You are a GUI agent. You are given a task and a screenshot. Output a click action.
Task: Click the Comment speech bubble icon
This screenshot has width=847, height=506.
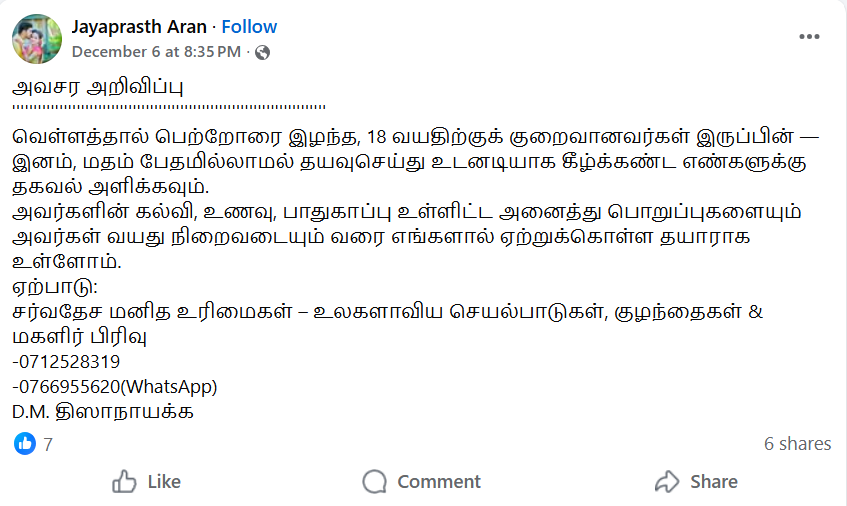pyautogui.click(x=375, y=482)
